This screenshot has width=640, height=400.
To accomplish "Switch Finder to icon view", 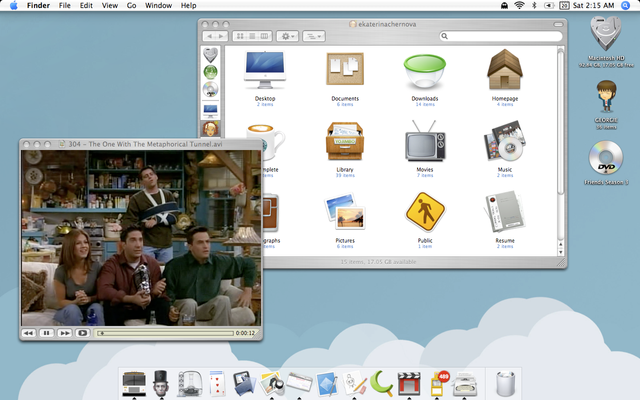I will pos(240,36).
